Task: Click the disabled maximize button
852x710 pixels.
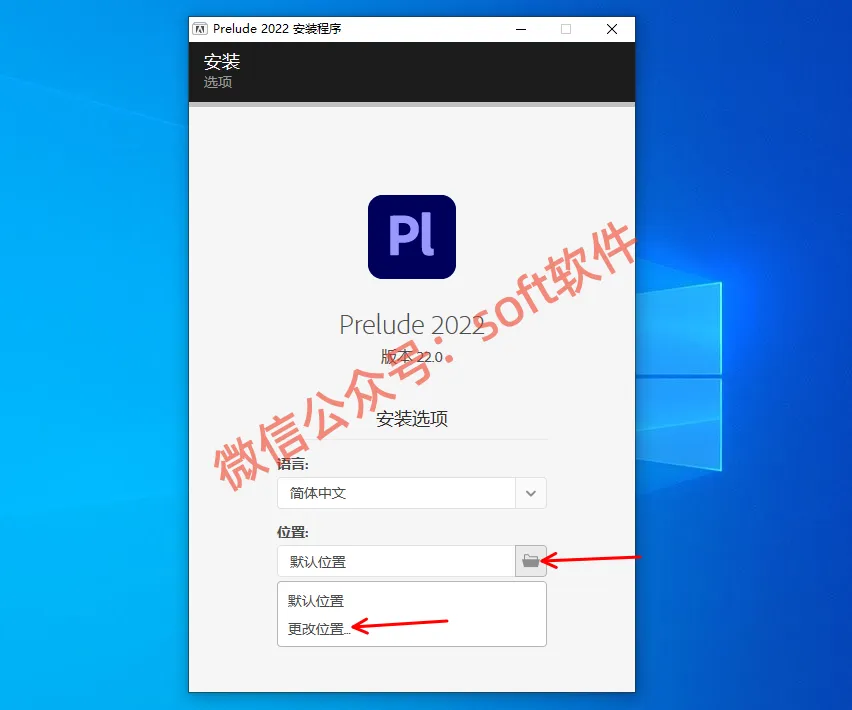Action: point(566,29)
